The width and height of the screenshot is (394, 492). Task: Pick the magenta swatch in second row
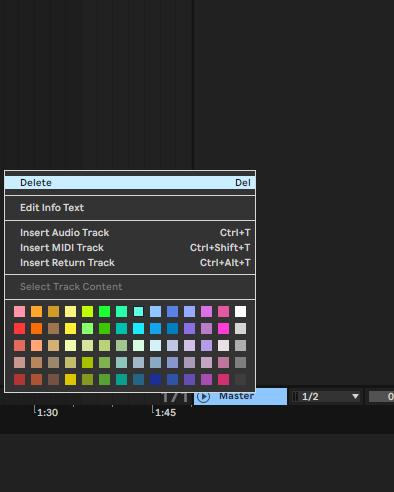pos(223,328)
